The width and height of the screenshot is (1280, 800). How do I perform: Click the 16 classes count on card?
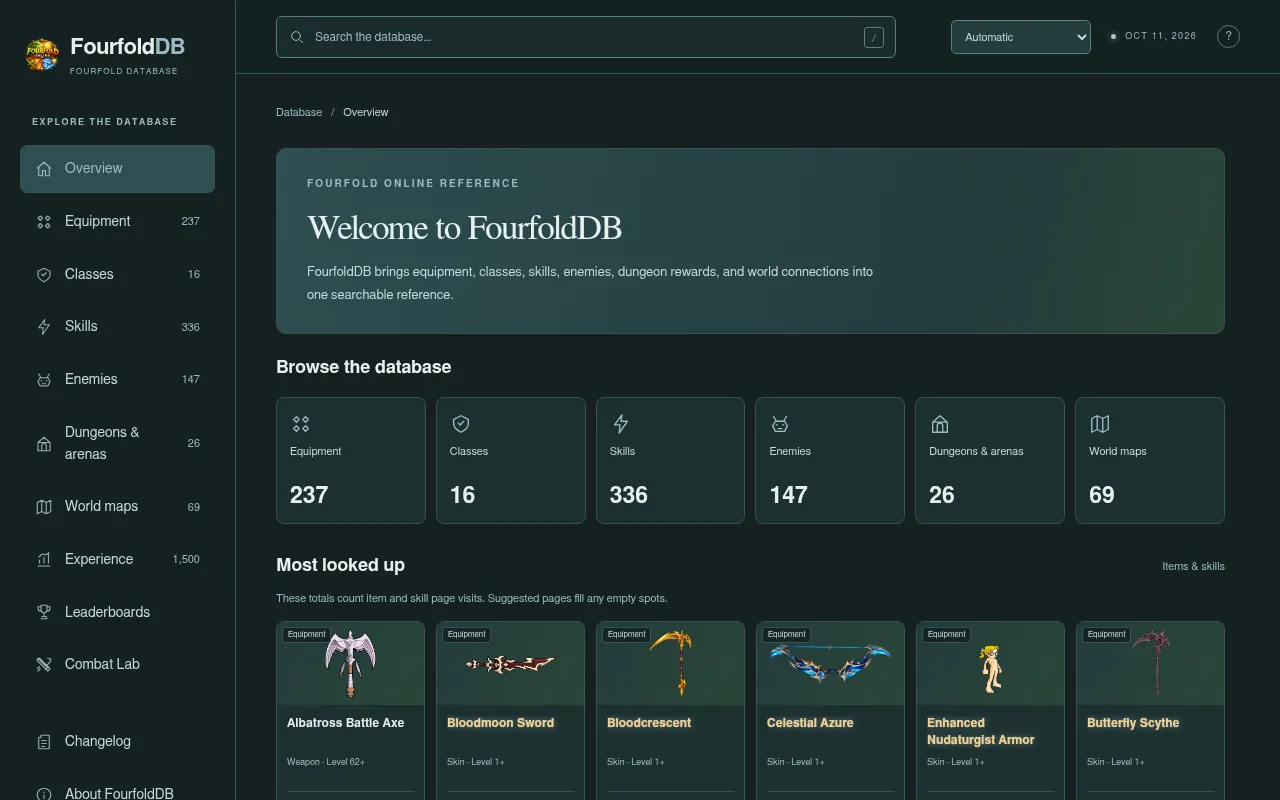point(462,495)
